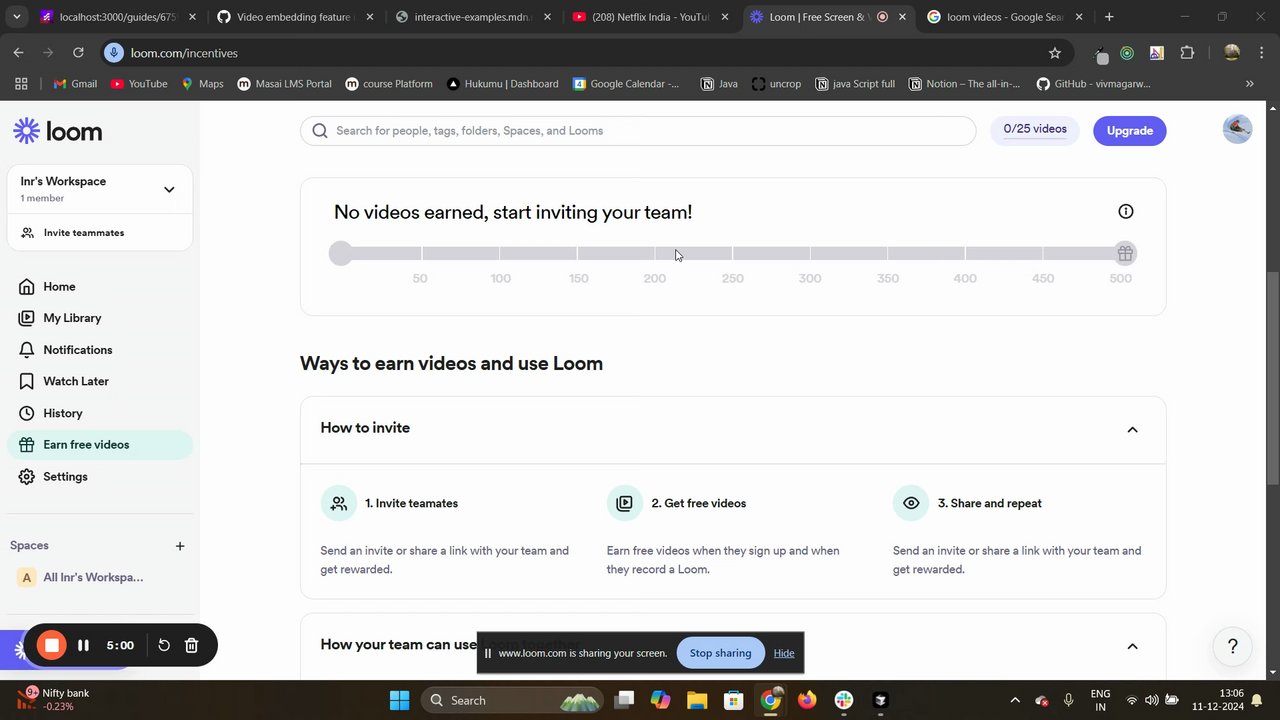Collapse the How your team can use section
Image resolution: width=1280 pixels, height=720 pixels.
tap(1132, 646)
